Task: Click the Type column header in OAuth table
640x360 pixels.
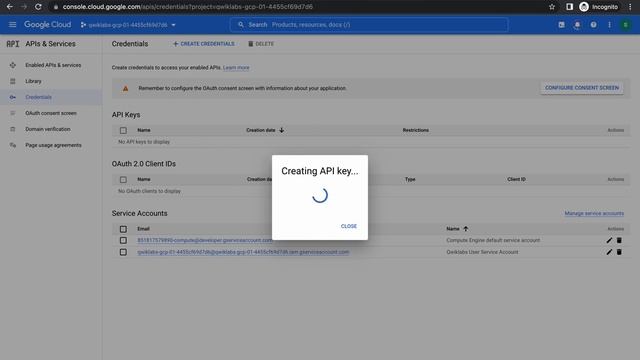Action: coord(410,180)
